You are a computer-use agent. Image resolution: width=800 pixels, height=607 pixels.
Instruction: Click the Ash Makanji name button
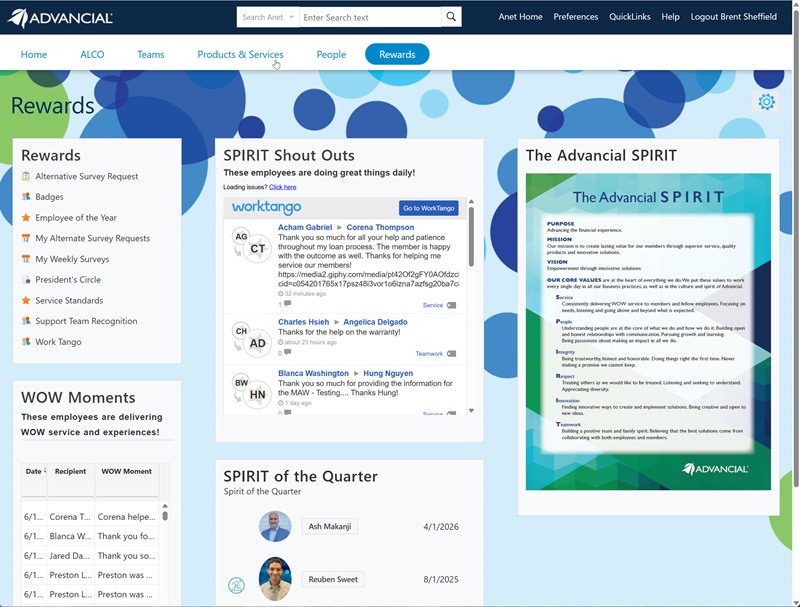click(x=330, y=526)
